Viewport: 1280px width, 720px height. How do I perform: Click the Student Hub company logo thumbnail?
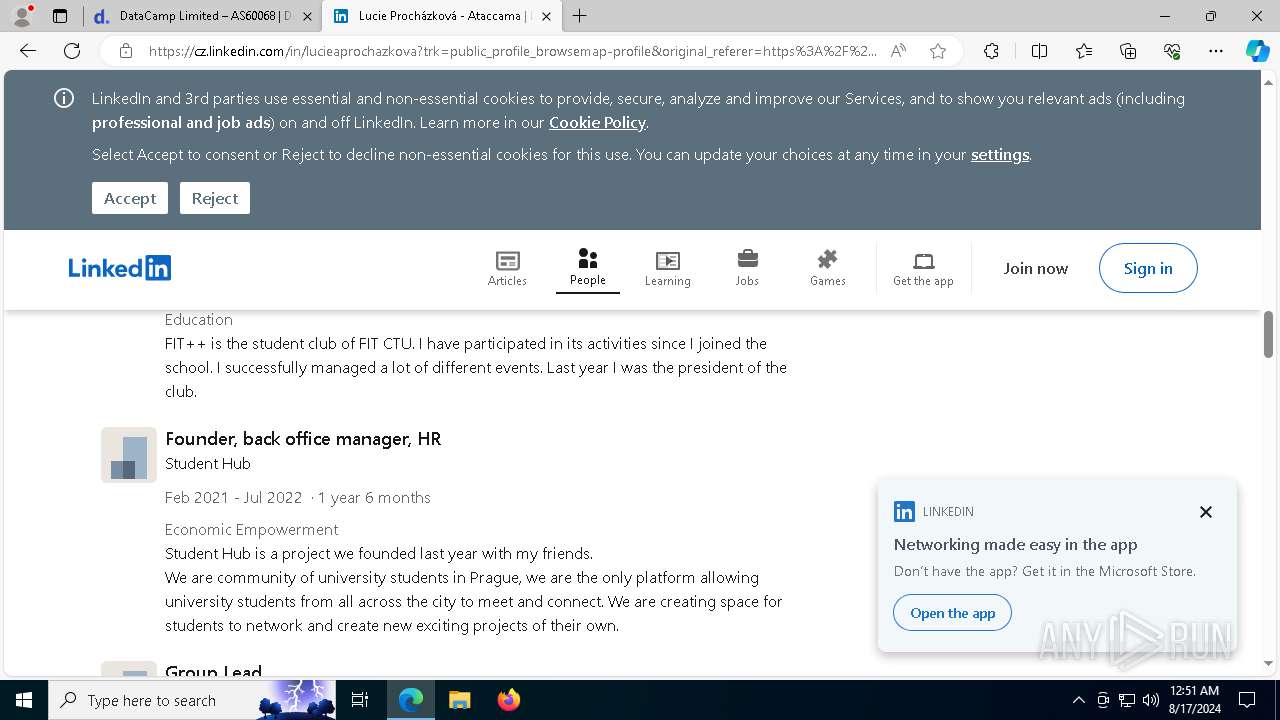click(x=129, y=455)
